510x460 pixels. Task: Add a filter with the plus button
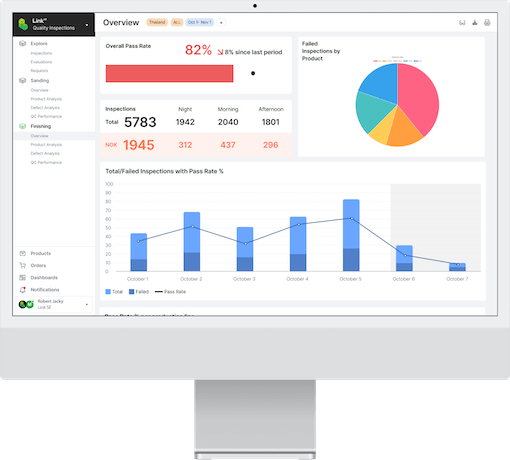[x=221, y=23]
